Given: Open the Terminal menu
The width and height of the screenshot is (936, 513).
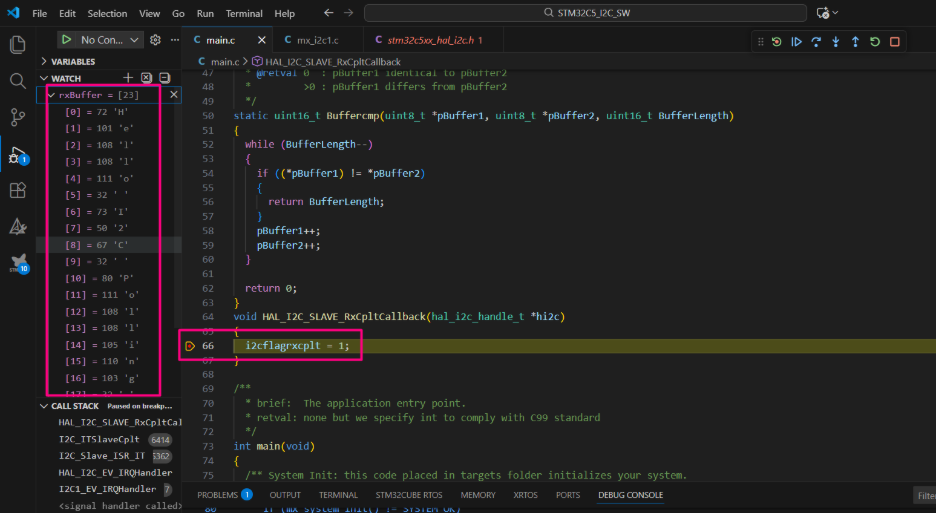Looking at the screenshot, I should [x=244, y=14].
